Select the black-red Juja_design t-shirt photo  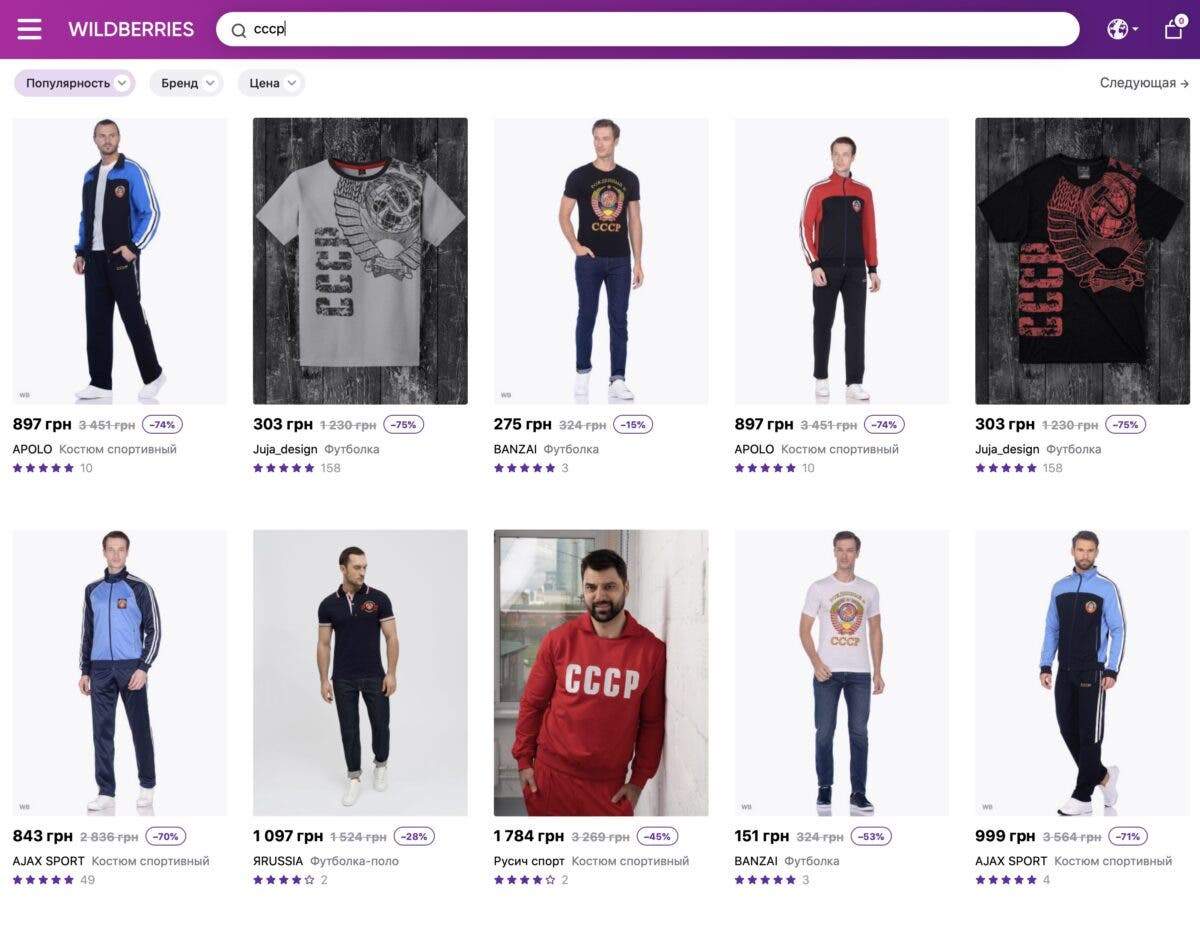click(1082, 261)
